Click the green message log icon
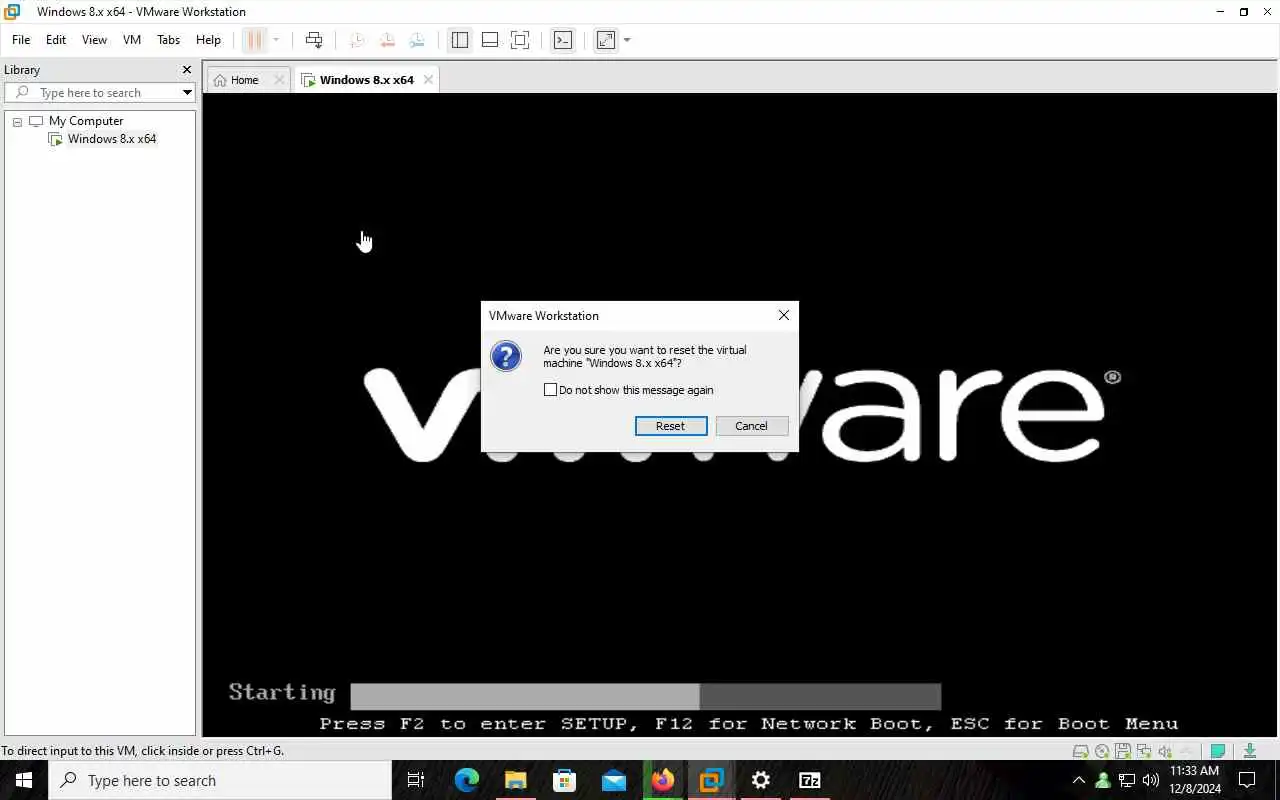Image resolution: width=1280 pixels, height=800 pixels. pyautogui.click(x=1218, y=751)
